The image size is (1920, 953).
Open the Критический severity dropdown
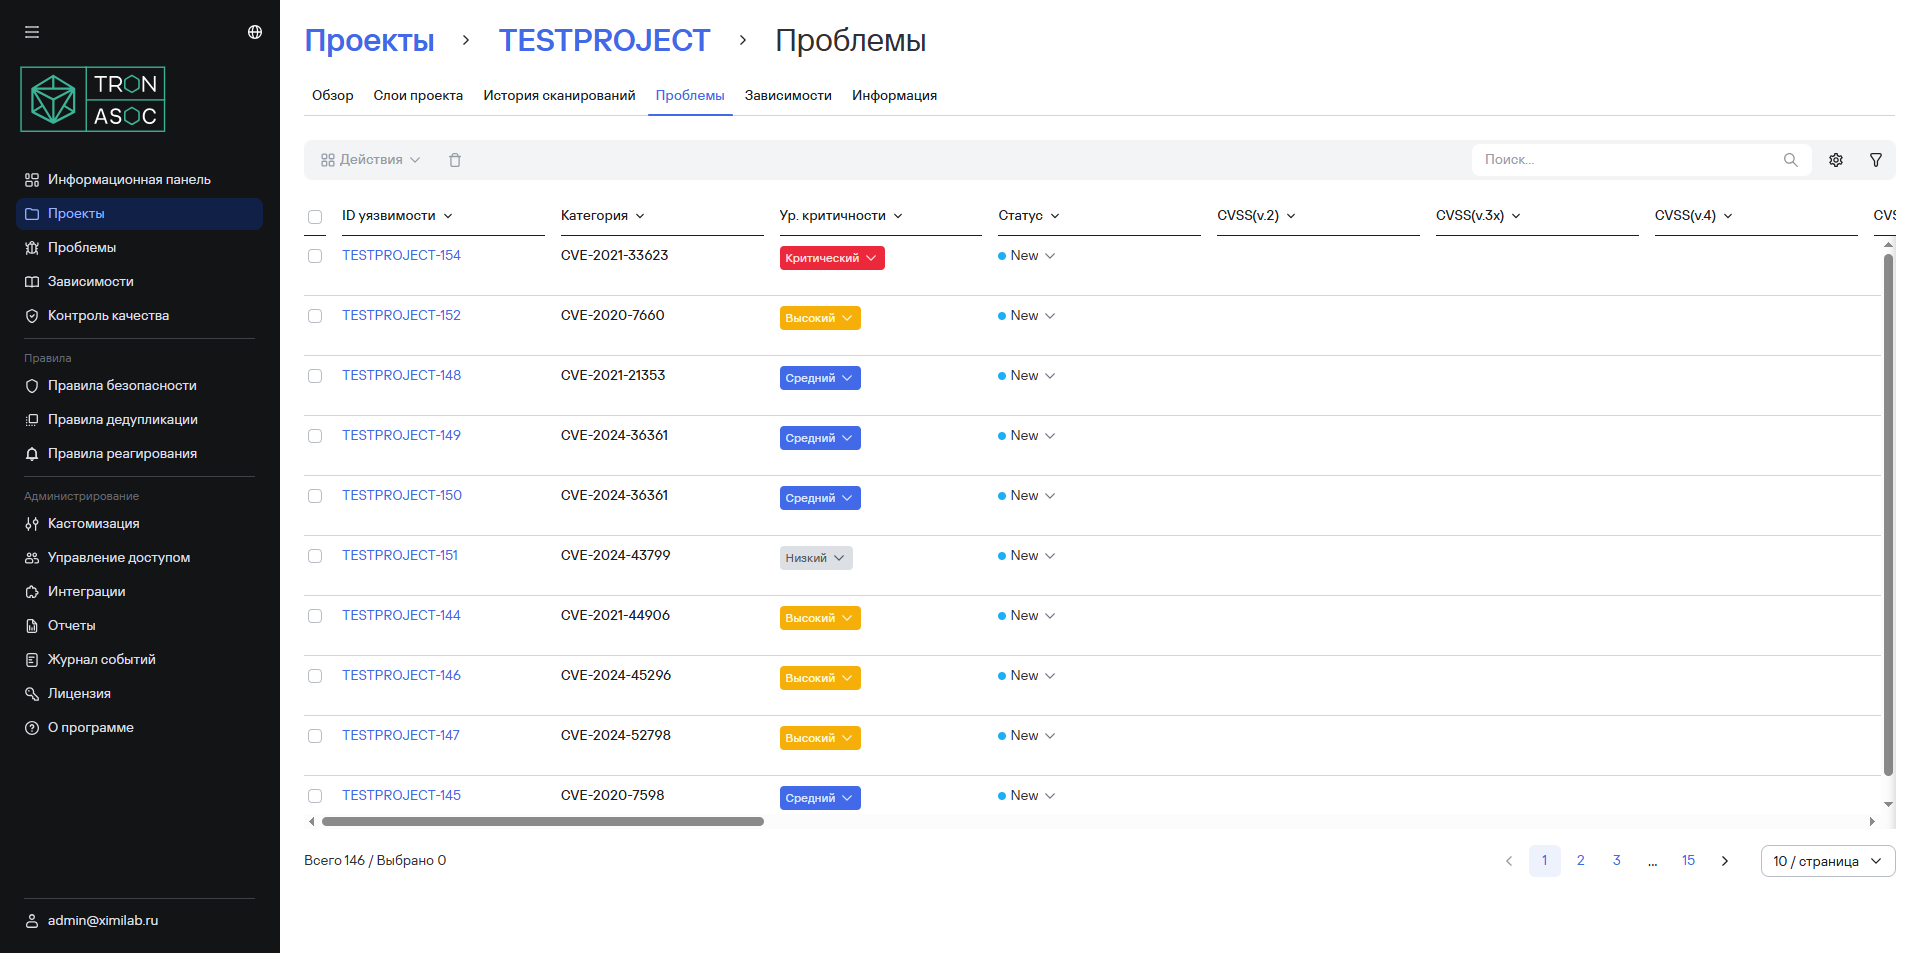831,258
